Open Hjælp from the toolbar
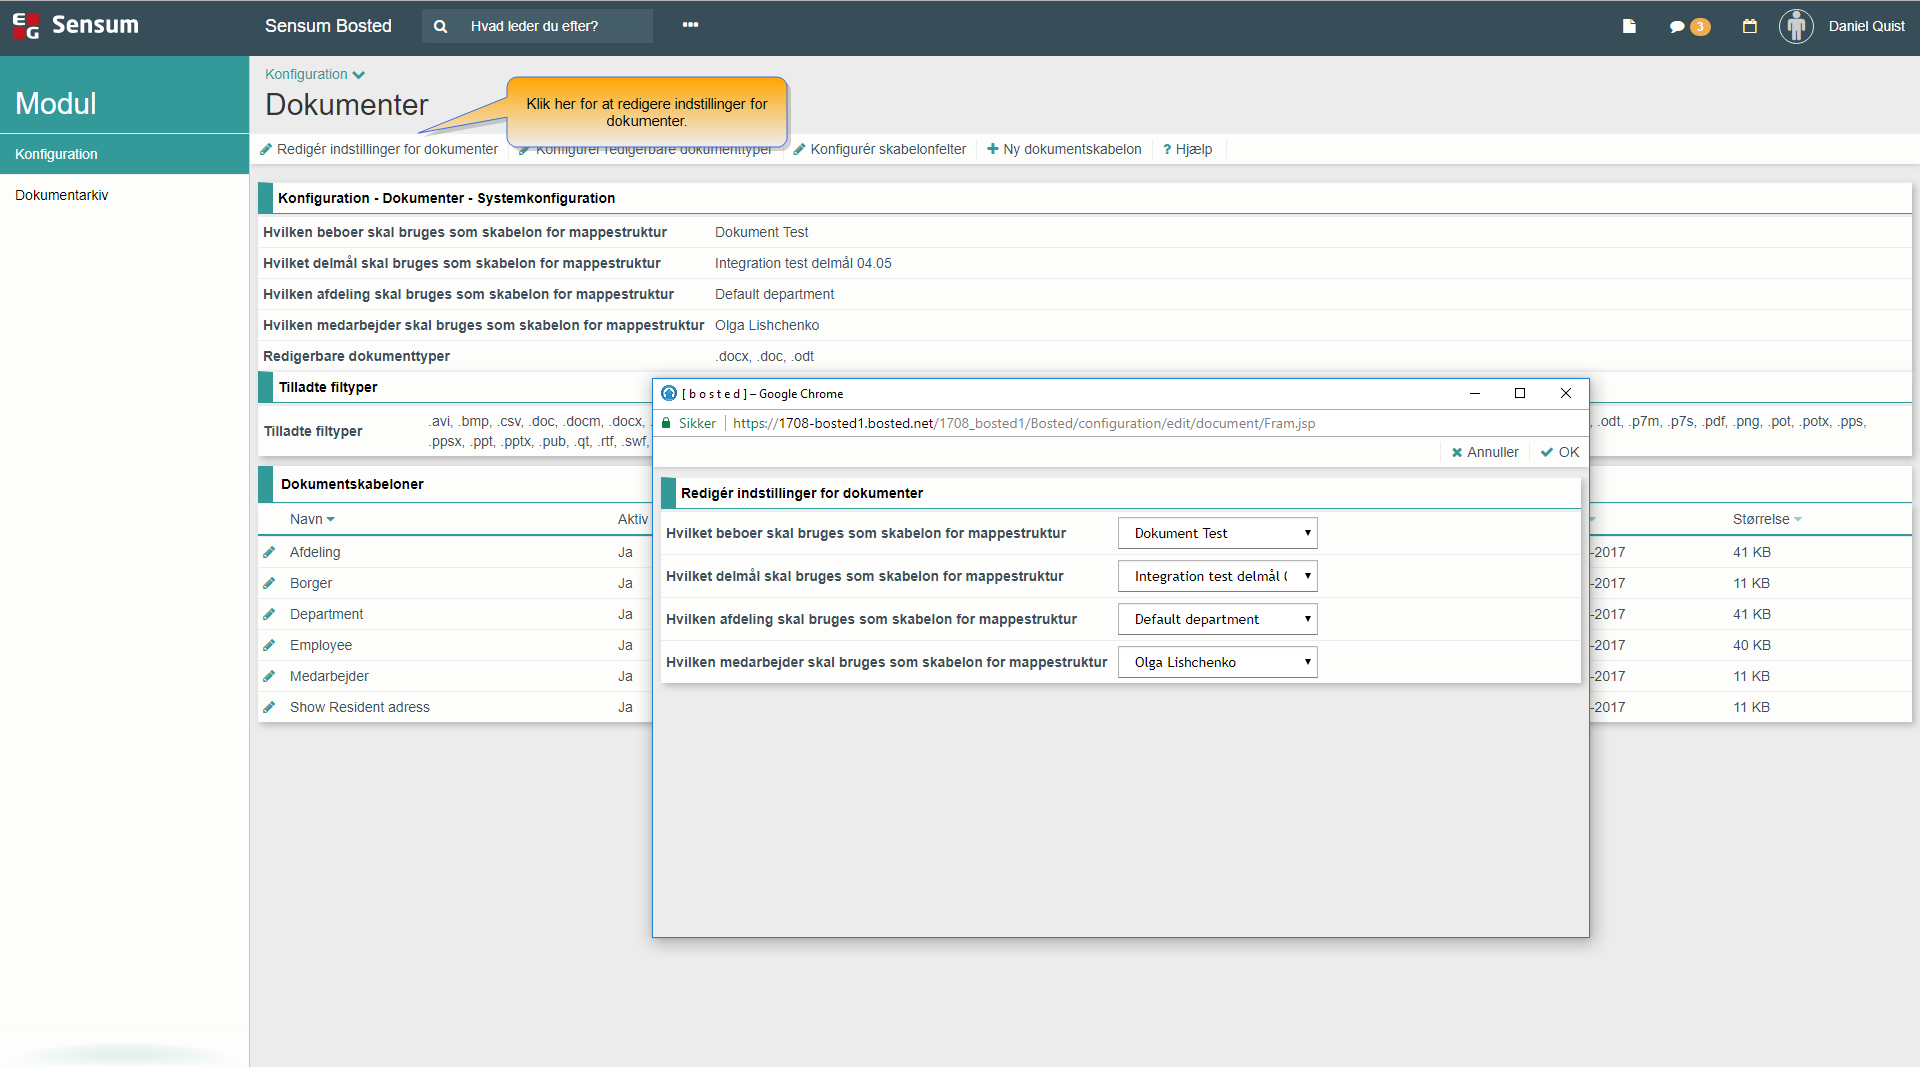Screen dimensions: 1920x1071 (1188, 149)
